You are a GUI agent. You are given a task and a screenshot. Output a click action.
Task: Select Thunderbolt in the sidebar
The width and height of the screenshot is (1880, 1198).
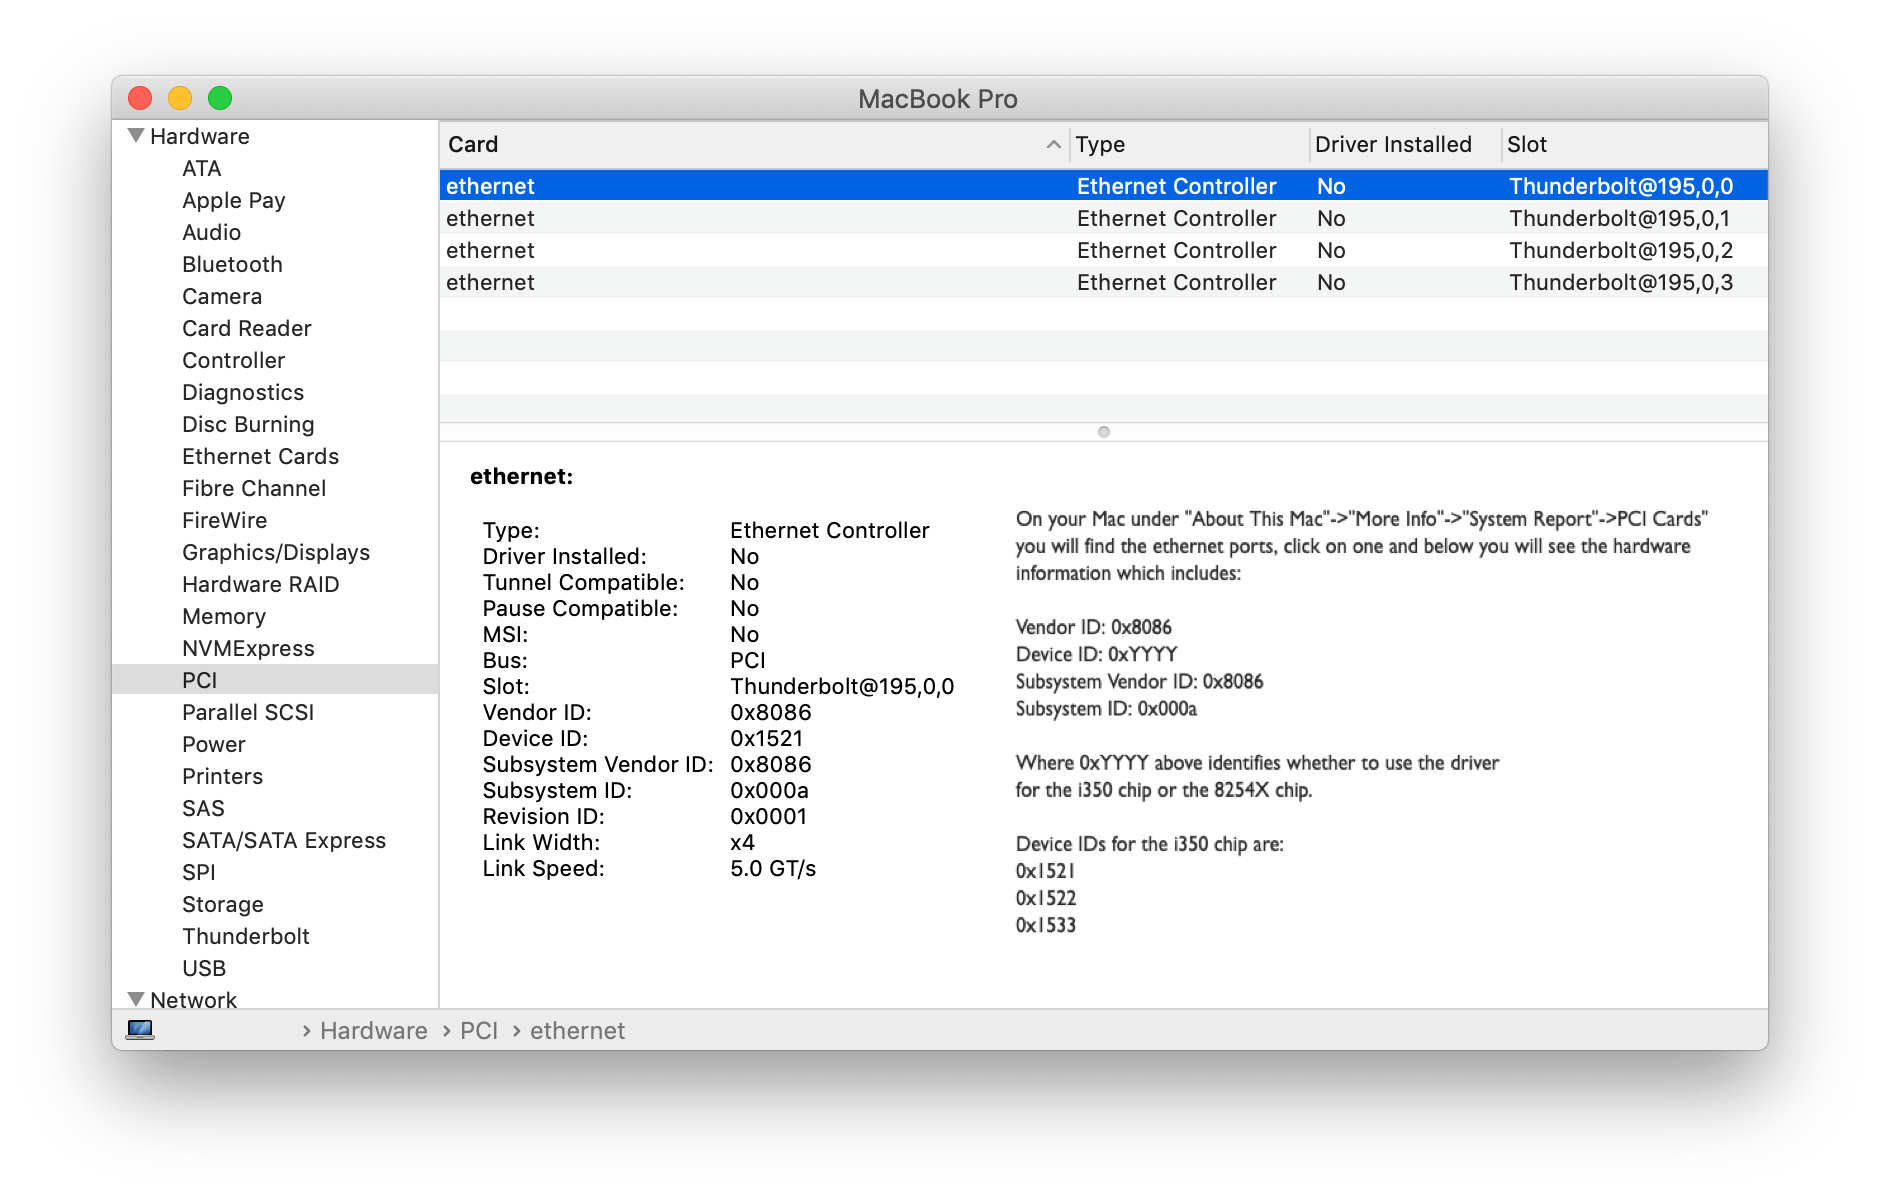pyautogui.click(x=246, y=936)
